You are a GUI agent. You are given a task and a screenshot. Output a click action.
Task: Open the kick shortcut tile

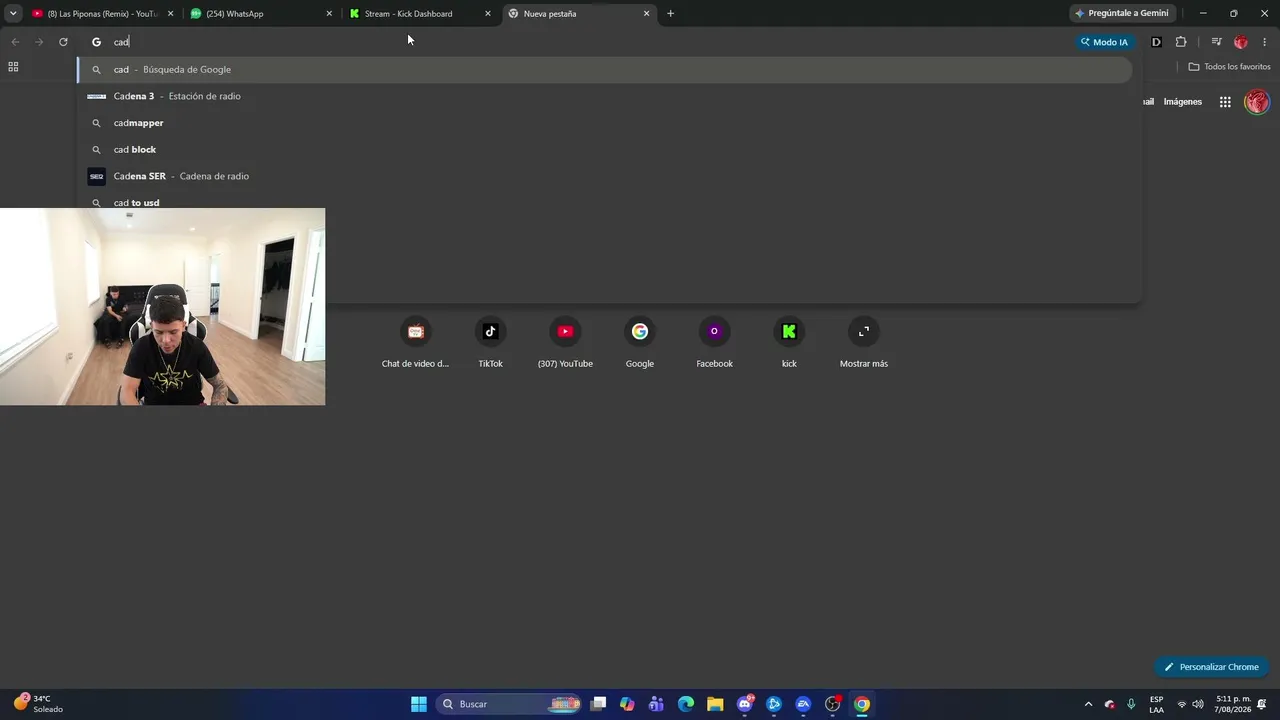[x=789, y=343]
